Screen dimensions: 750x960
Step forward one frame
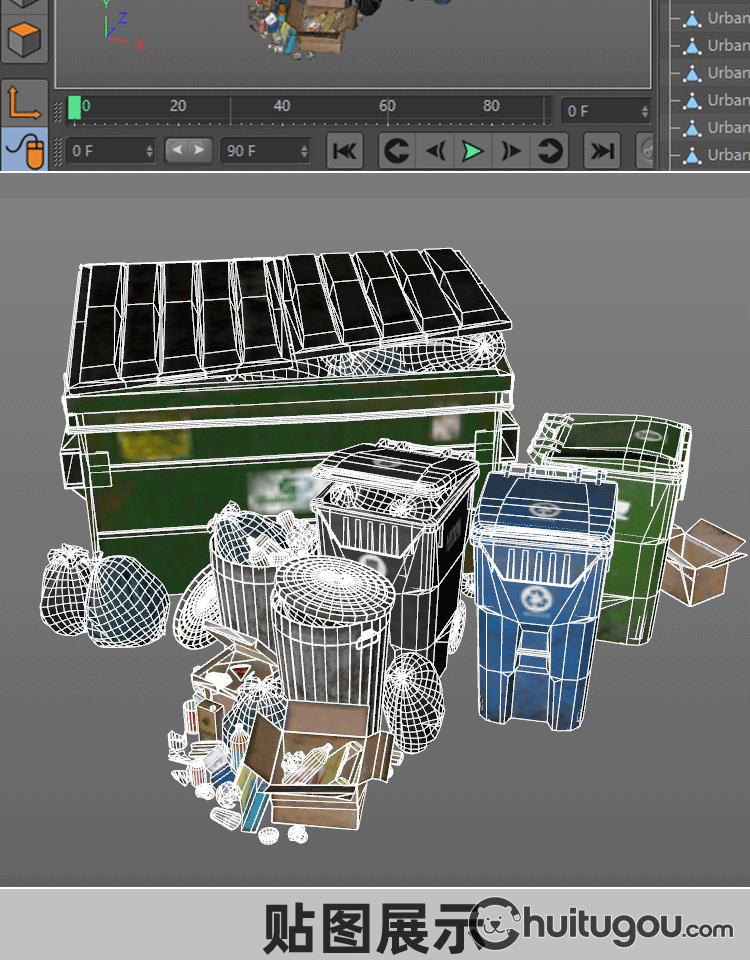pyautogui.click(x=511, y=151)
